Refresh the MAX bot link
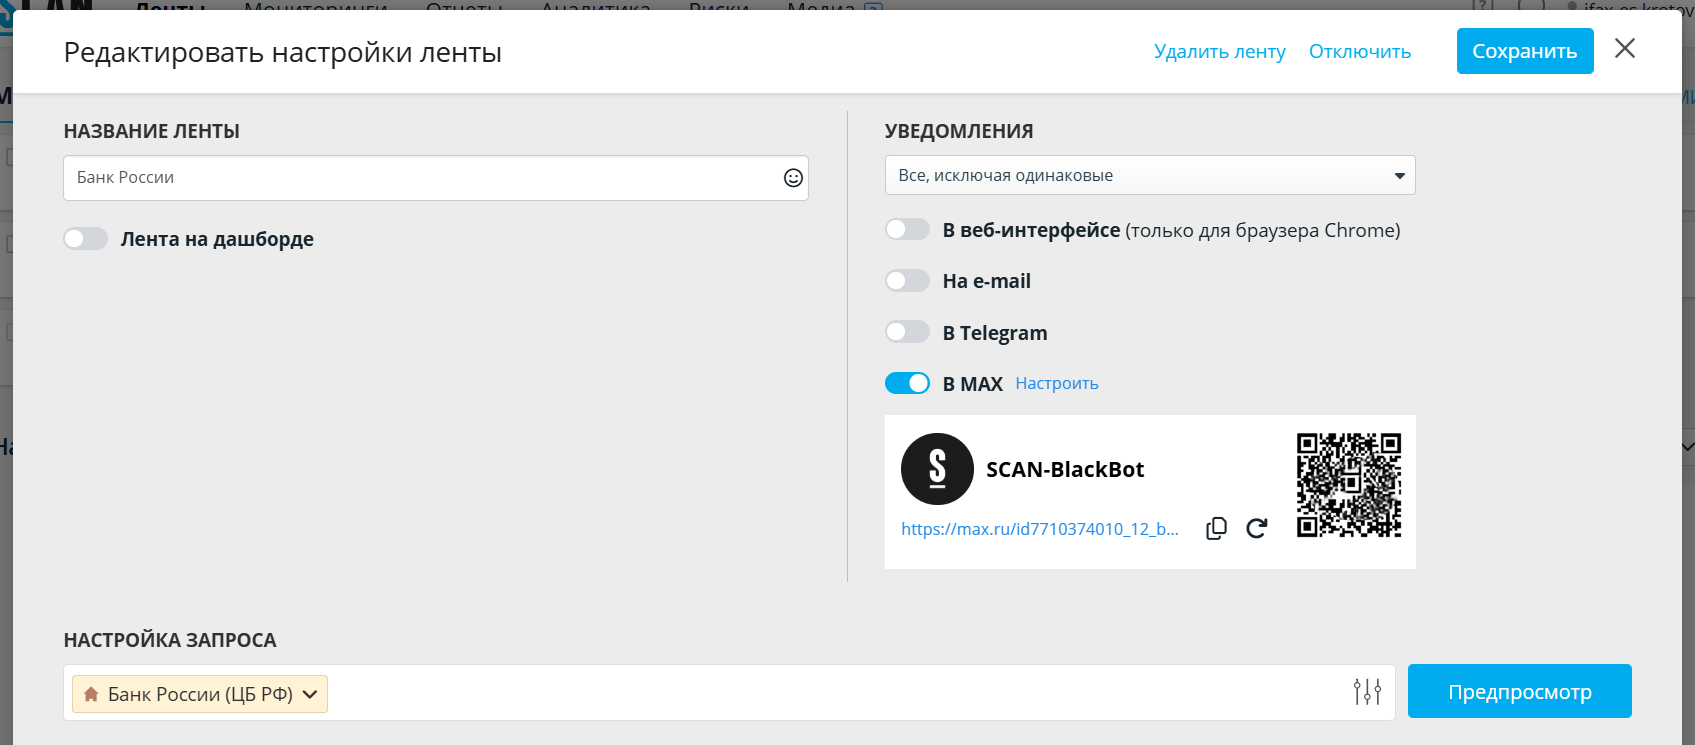The width and height of the screenshot is (1695, 745). 1257,529
